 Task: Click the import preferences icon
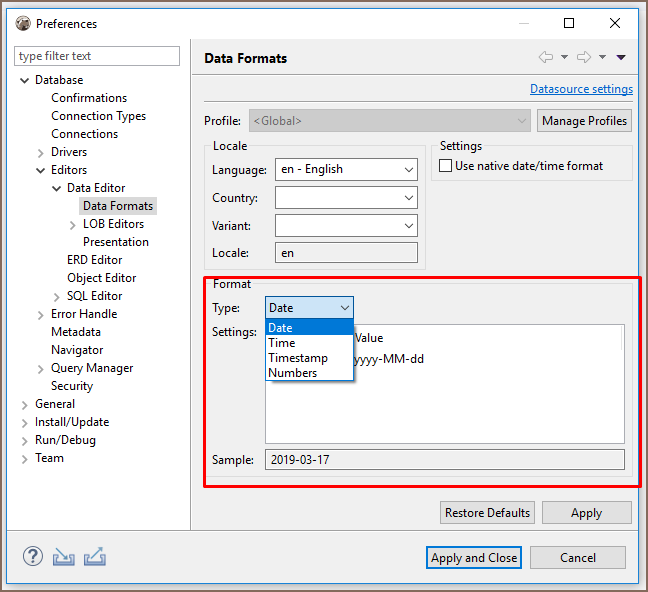64,557
